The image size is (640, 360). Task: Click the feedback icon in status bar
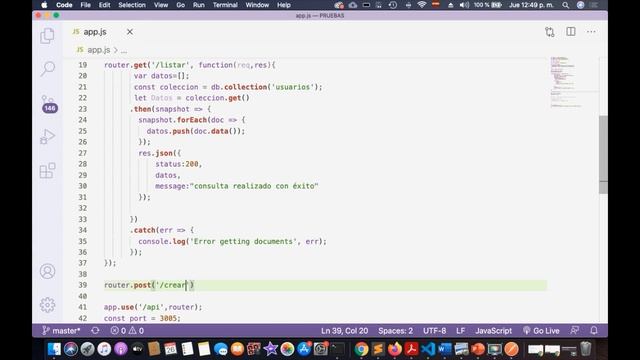[x=575, y=331]
